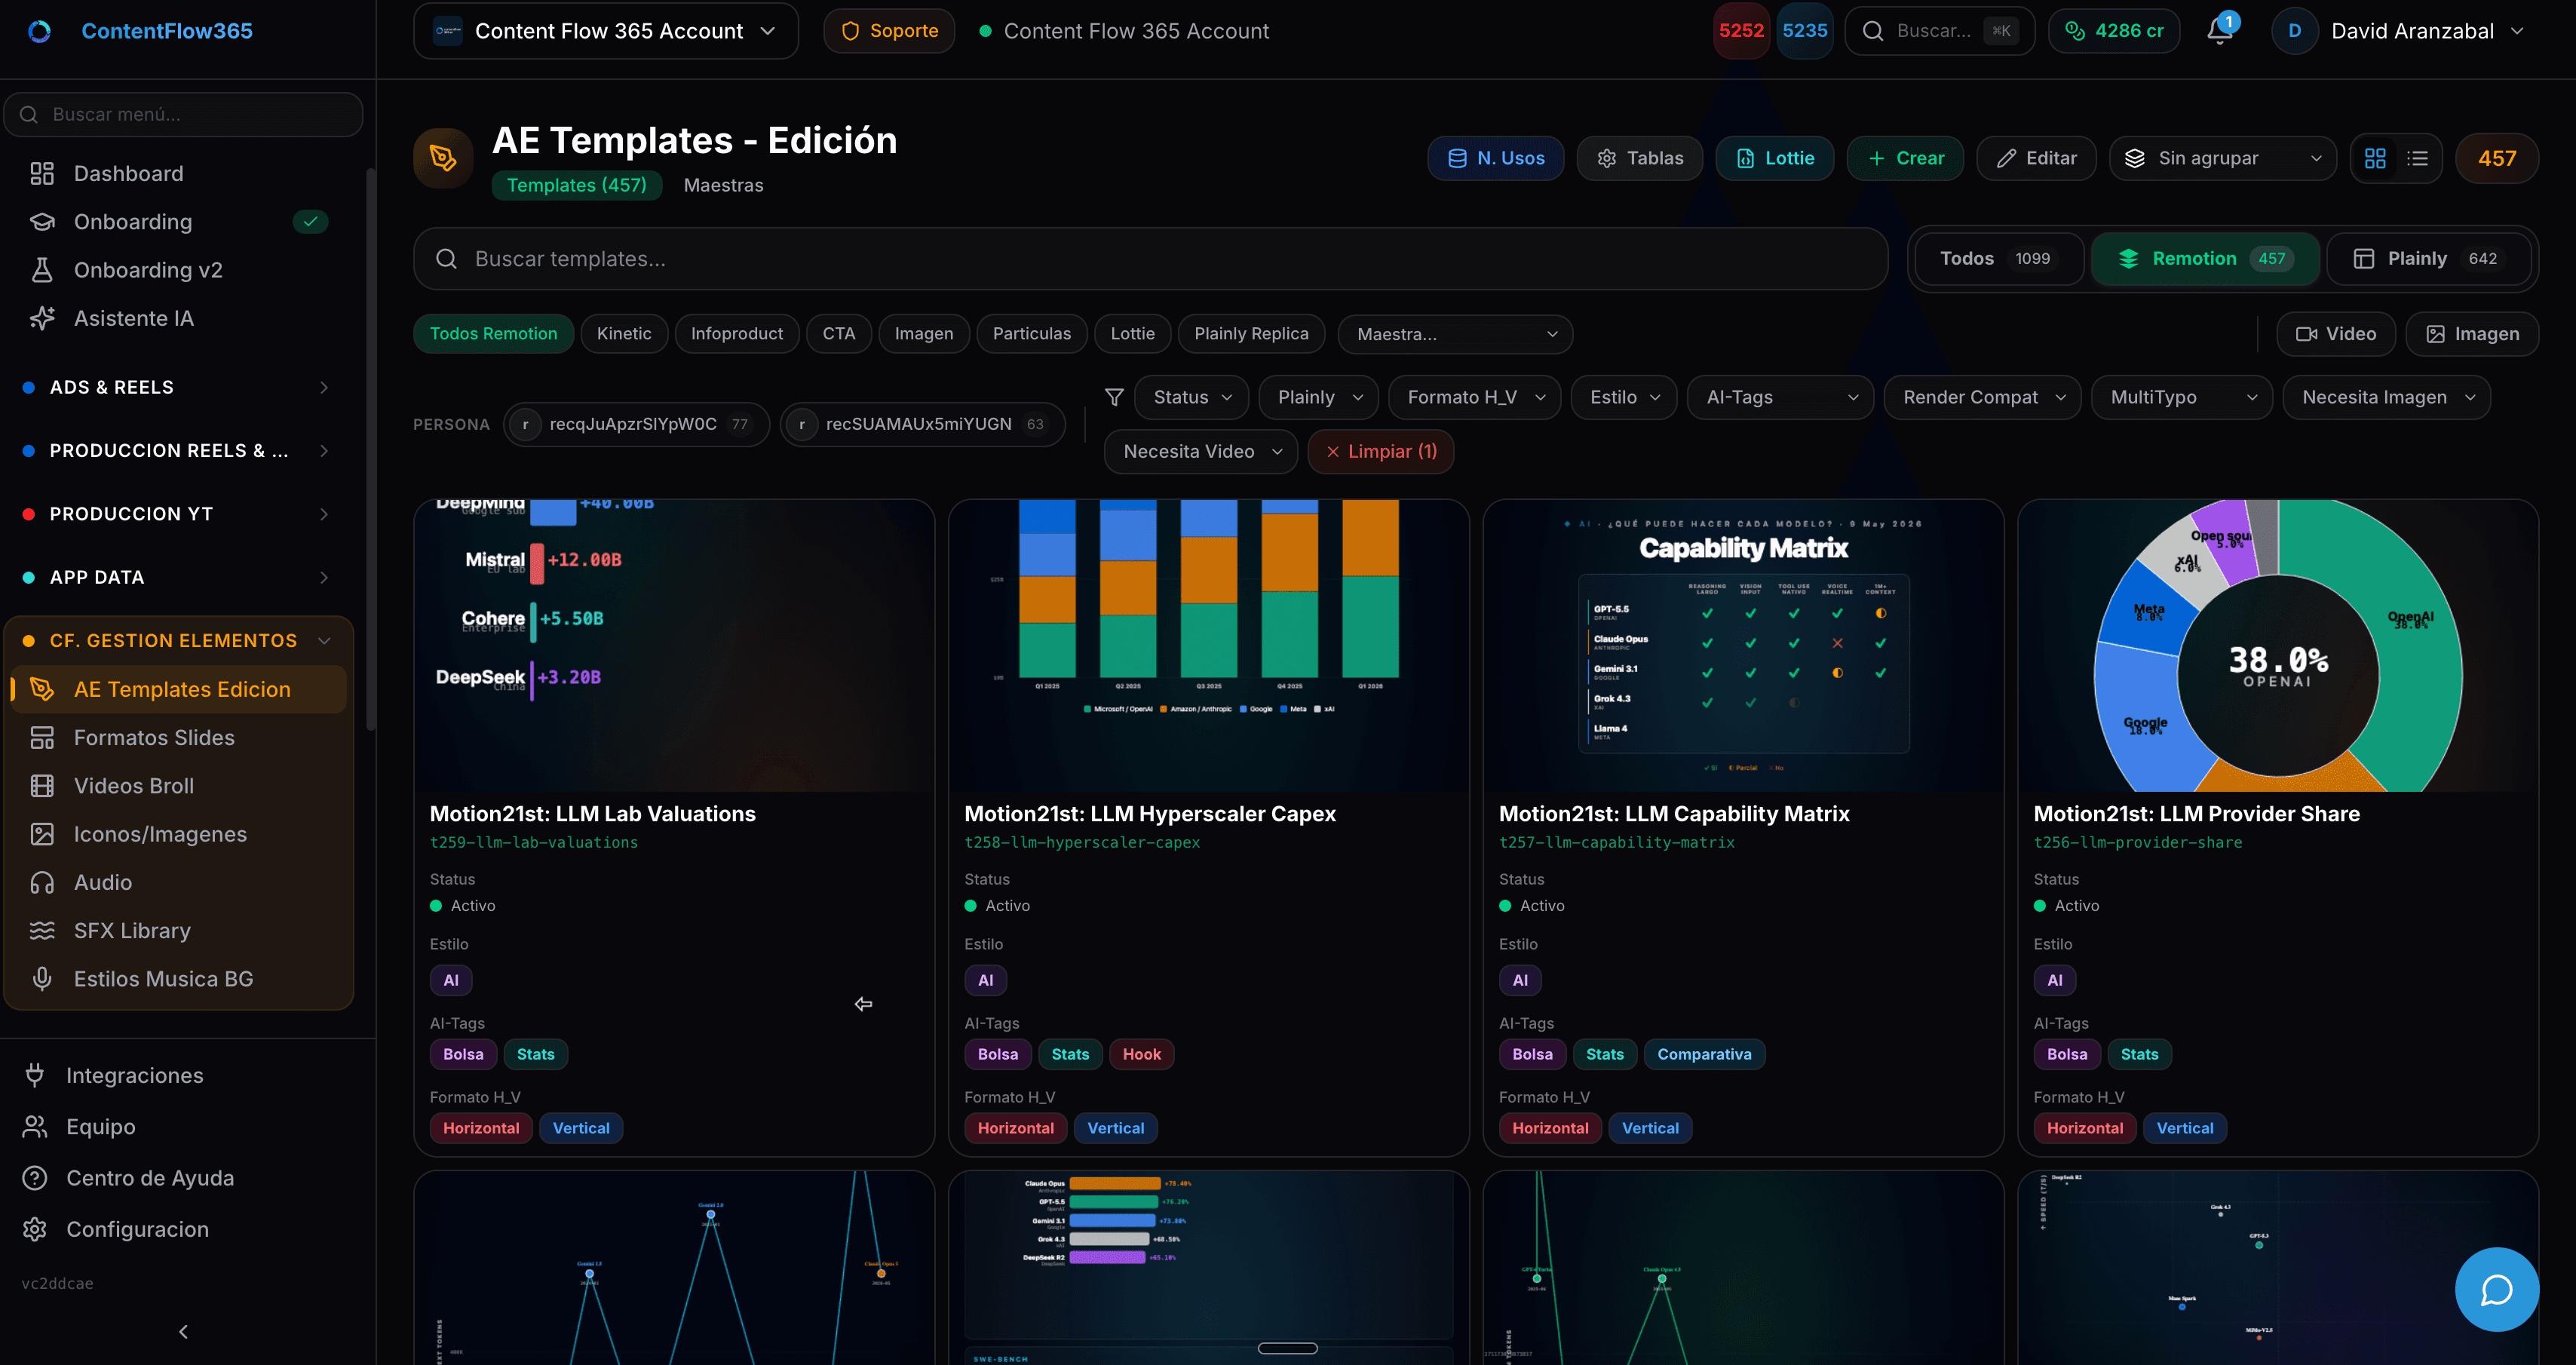Viewport: 2576px width, 1365px height.
Task: Click the ContentFlow365 logo icon
Action: pos(39,31)
